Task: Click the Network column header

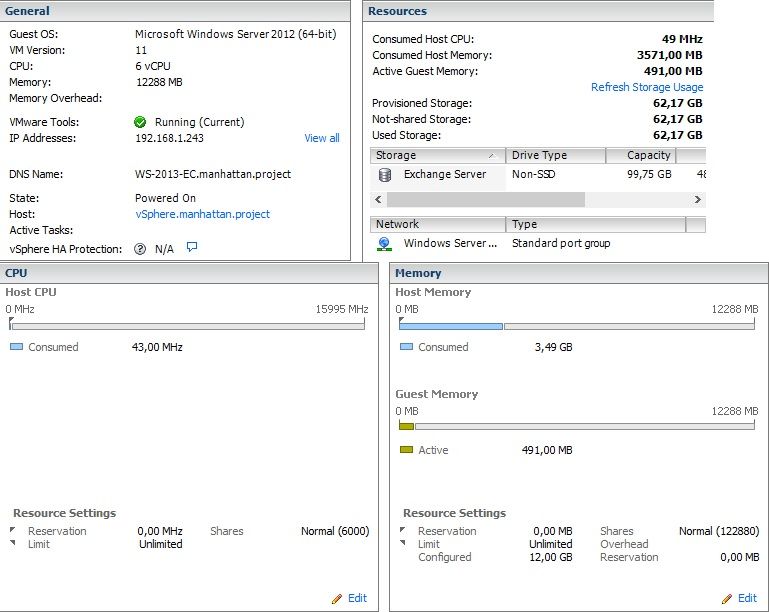Action: pyautogui.click(x=437, y=224)
